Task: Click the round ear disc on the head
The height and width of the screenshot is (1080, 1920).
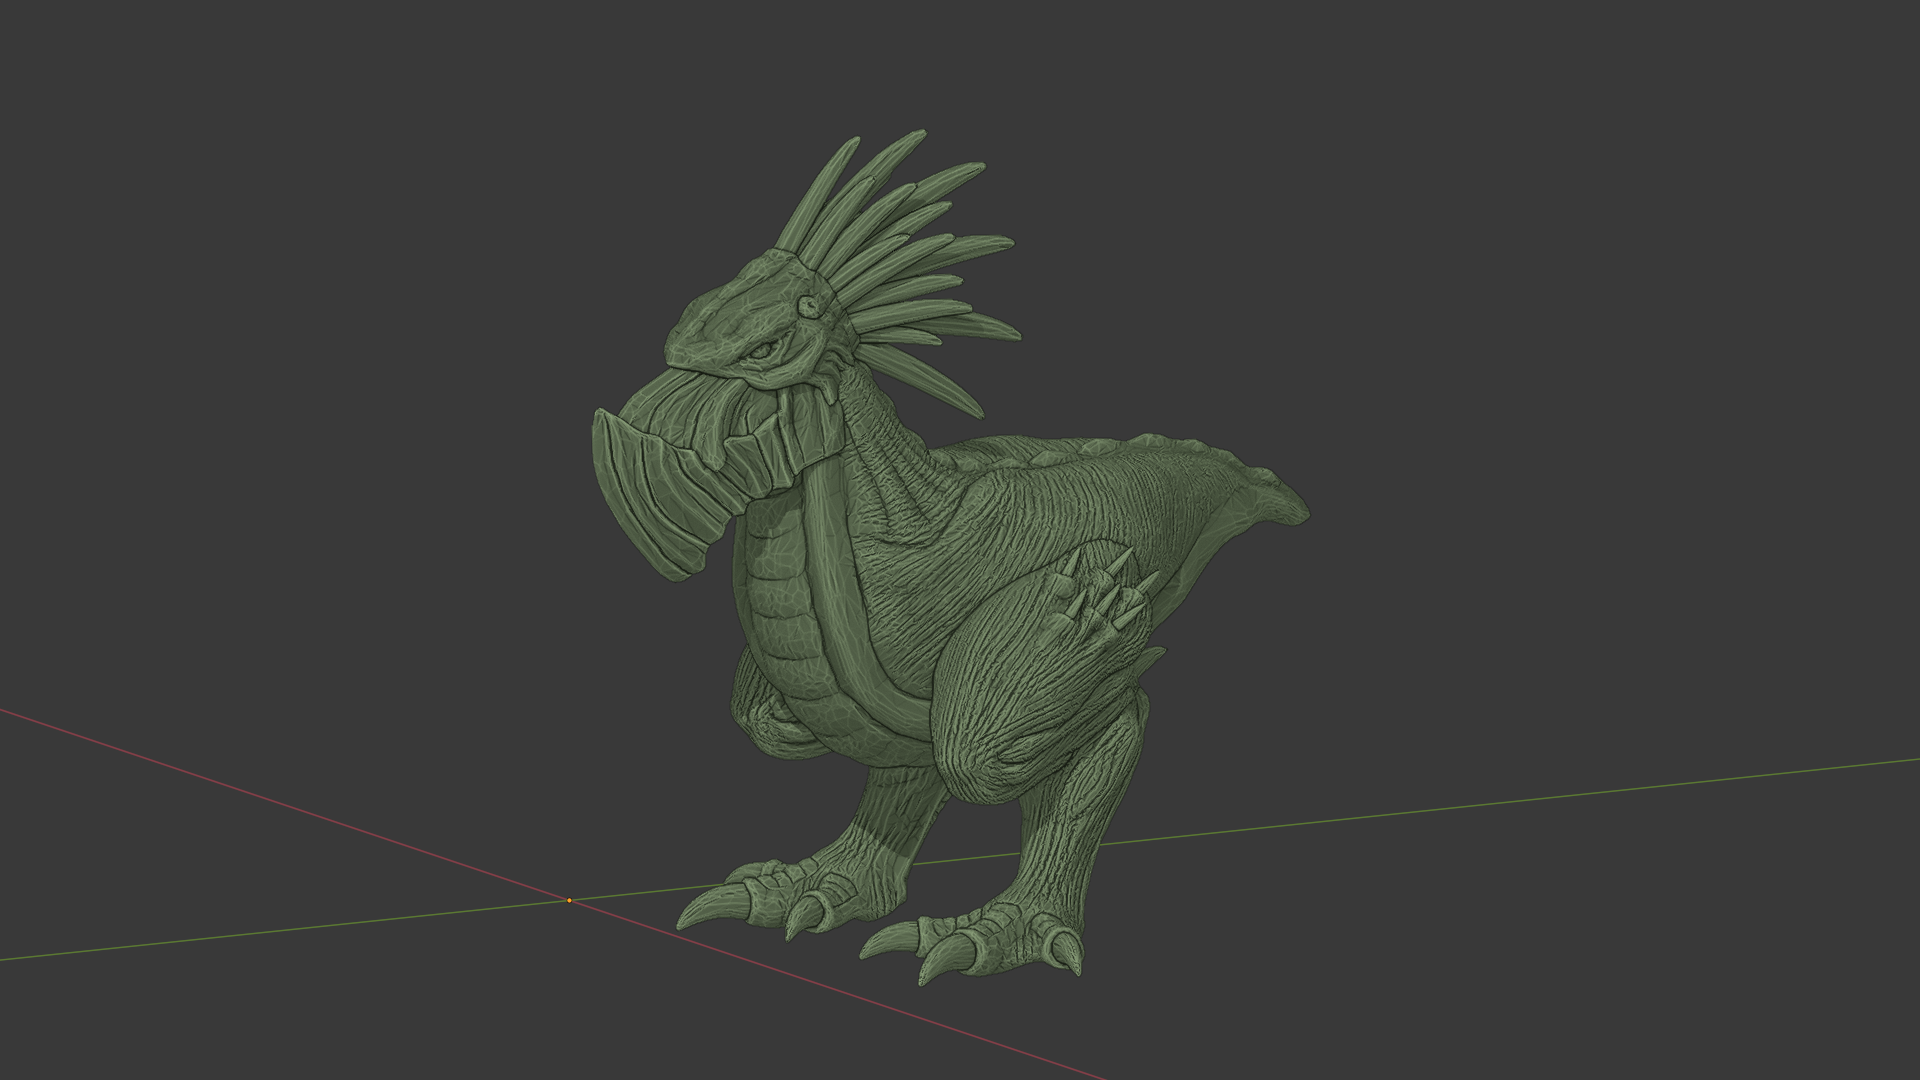Action: [x=810, y=305]
